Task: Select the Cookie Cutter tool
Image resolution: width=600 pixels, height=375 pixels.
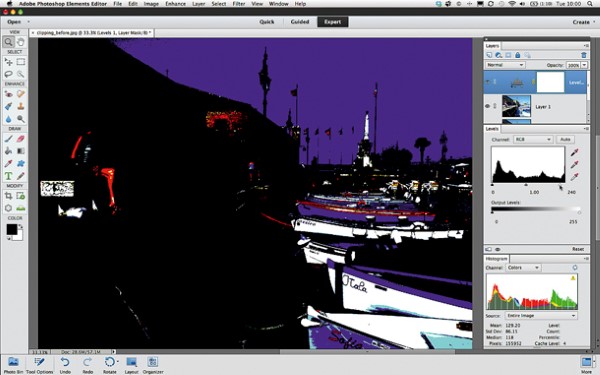Action: pyautogui.click(x=8, y=208)
